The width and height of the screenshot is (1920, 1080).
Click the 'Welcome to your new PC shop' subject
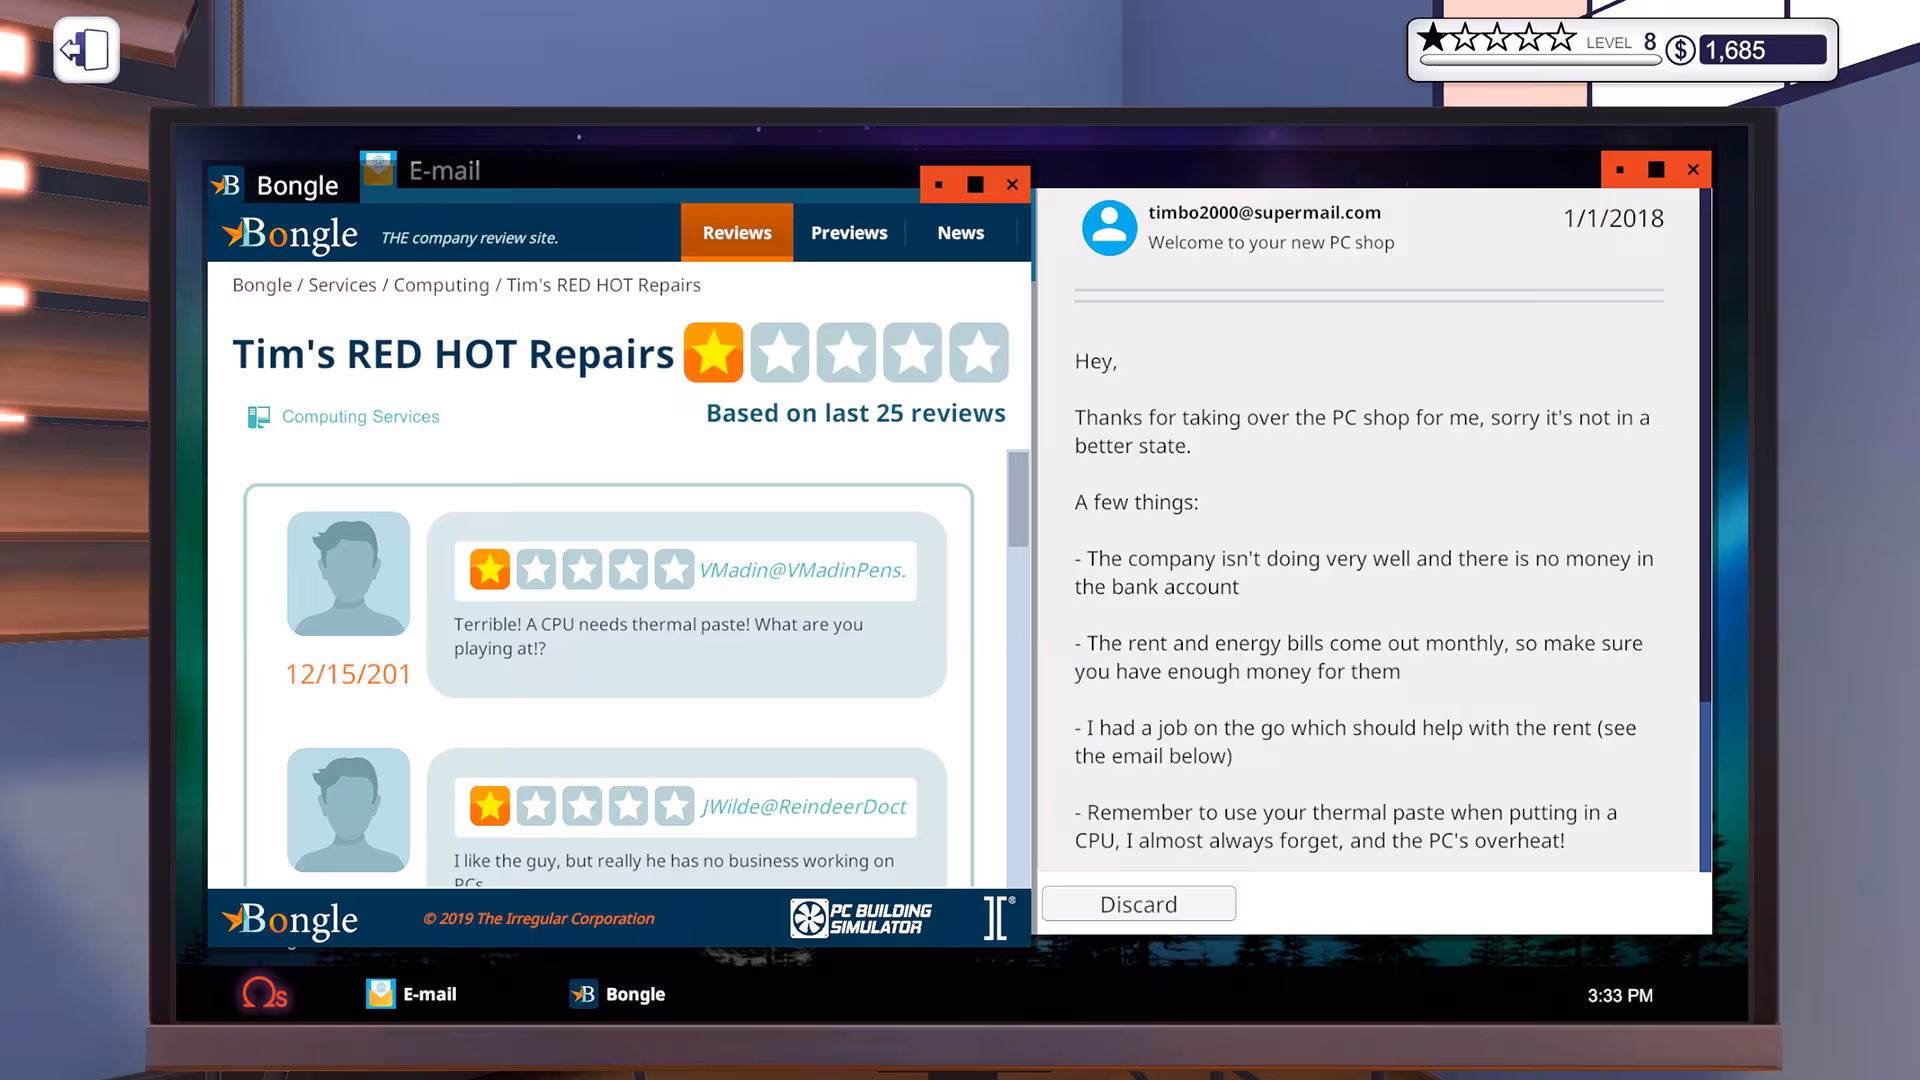[x=1271, y=242]
